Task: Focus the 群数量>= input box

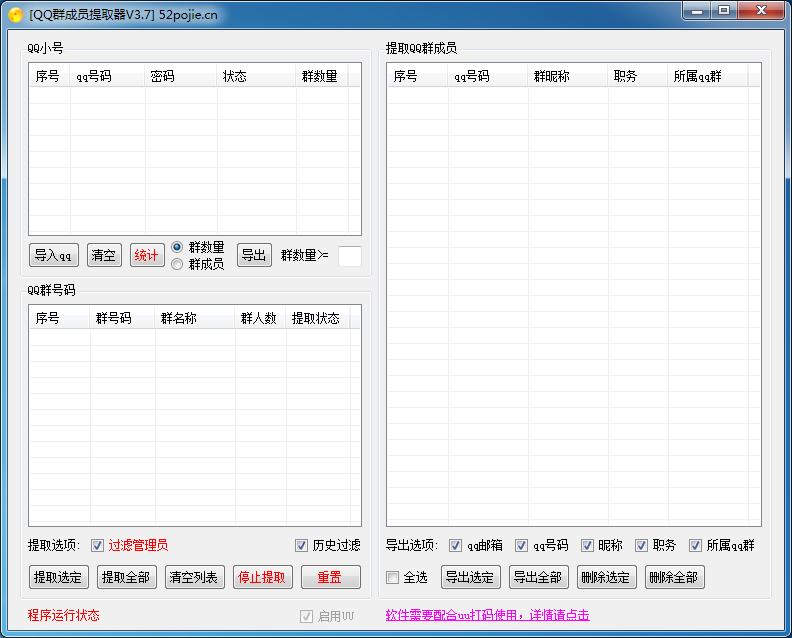Action: tap(350, 256)
